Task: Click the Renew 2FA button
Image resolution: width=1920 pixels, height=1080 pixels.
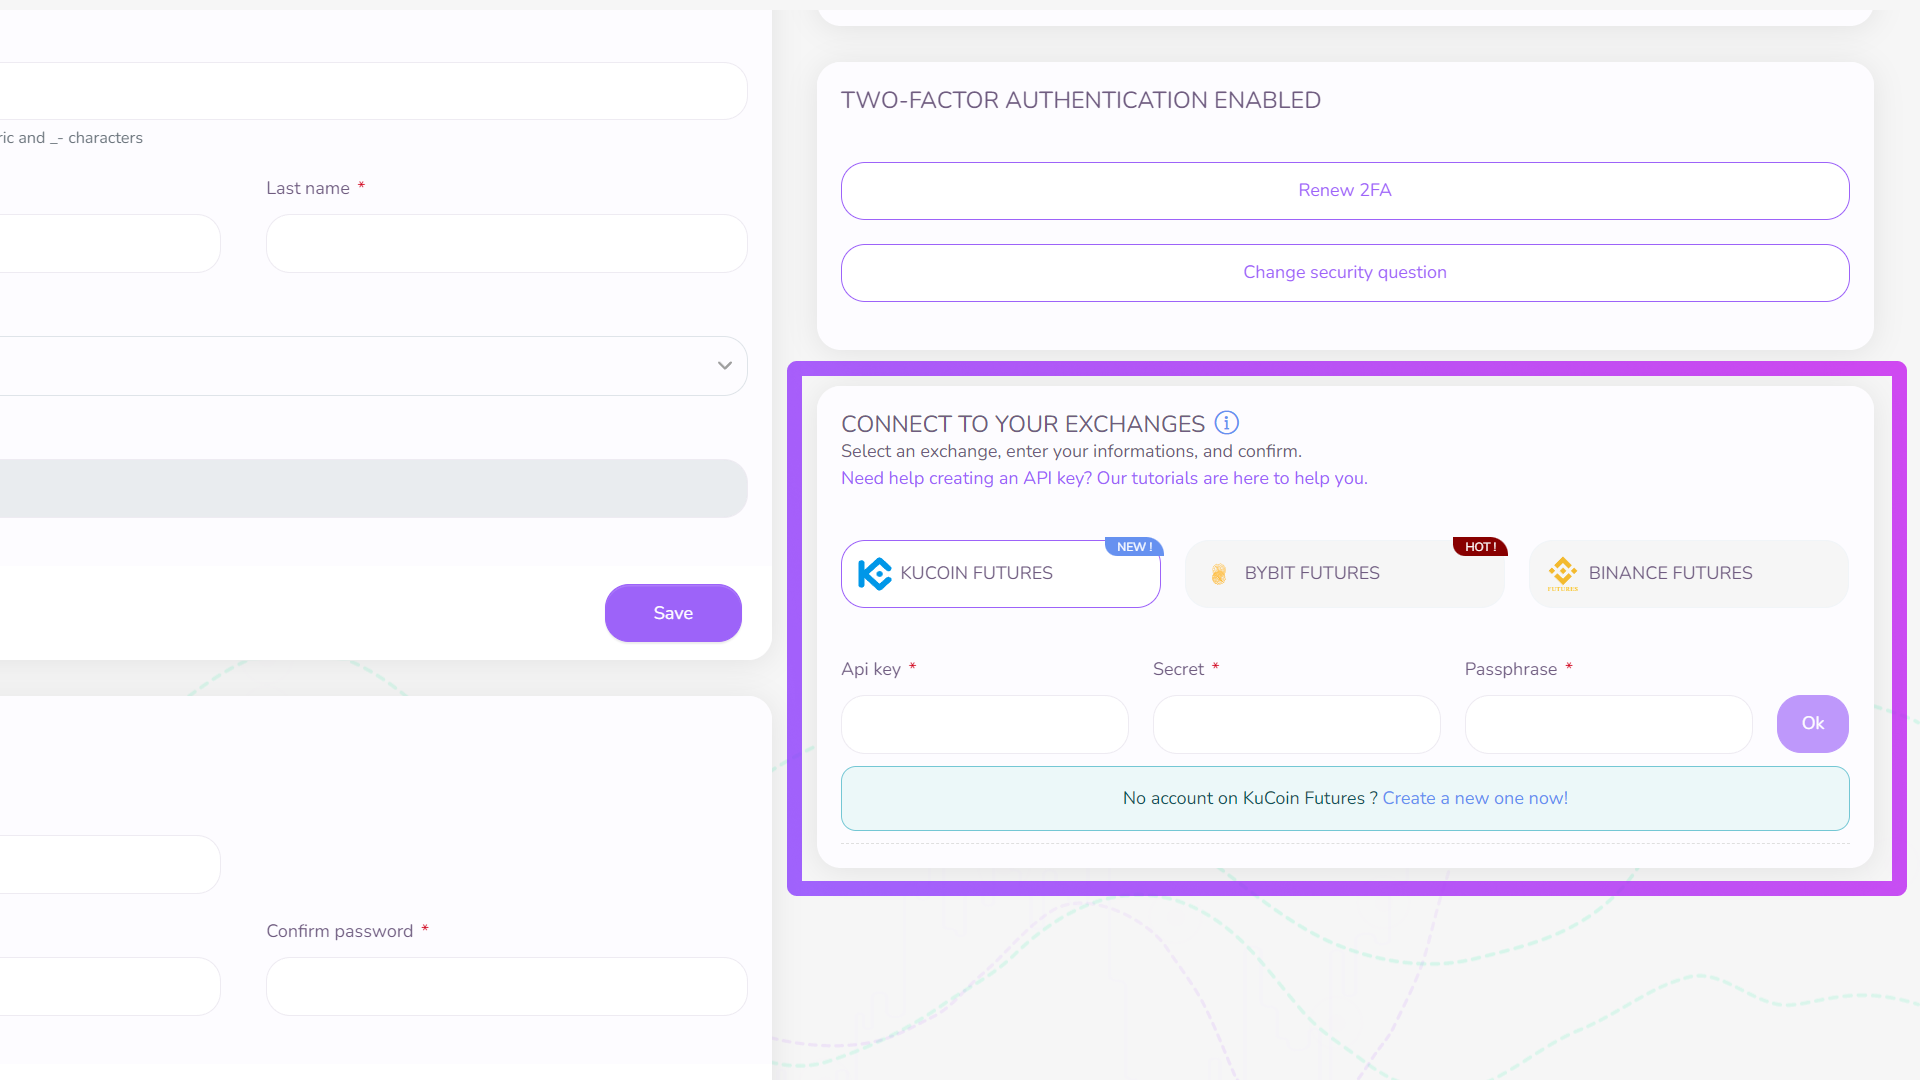Action: pos(1344,191)
